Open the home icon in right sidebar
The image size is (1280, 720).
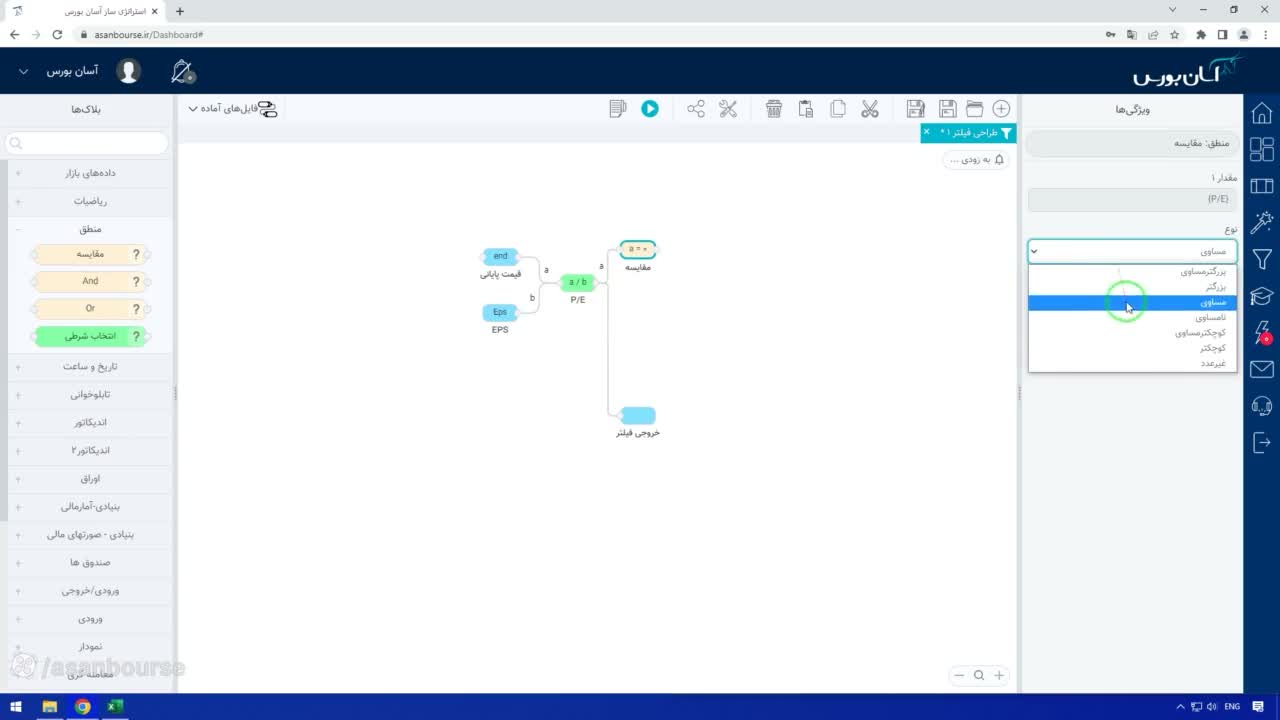coord(1262,113)
